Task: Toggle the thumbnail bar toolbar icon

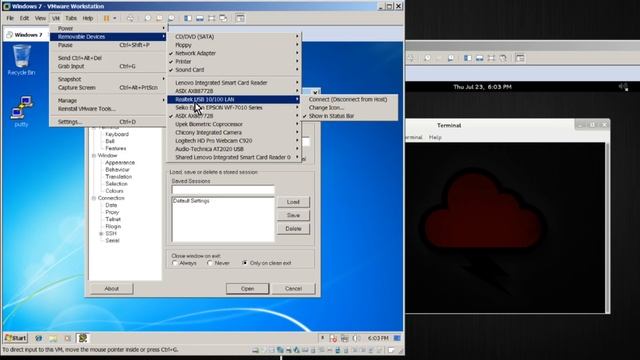Action: pos(200,18)
